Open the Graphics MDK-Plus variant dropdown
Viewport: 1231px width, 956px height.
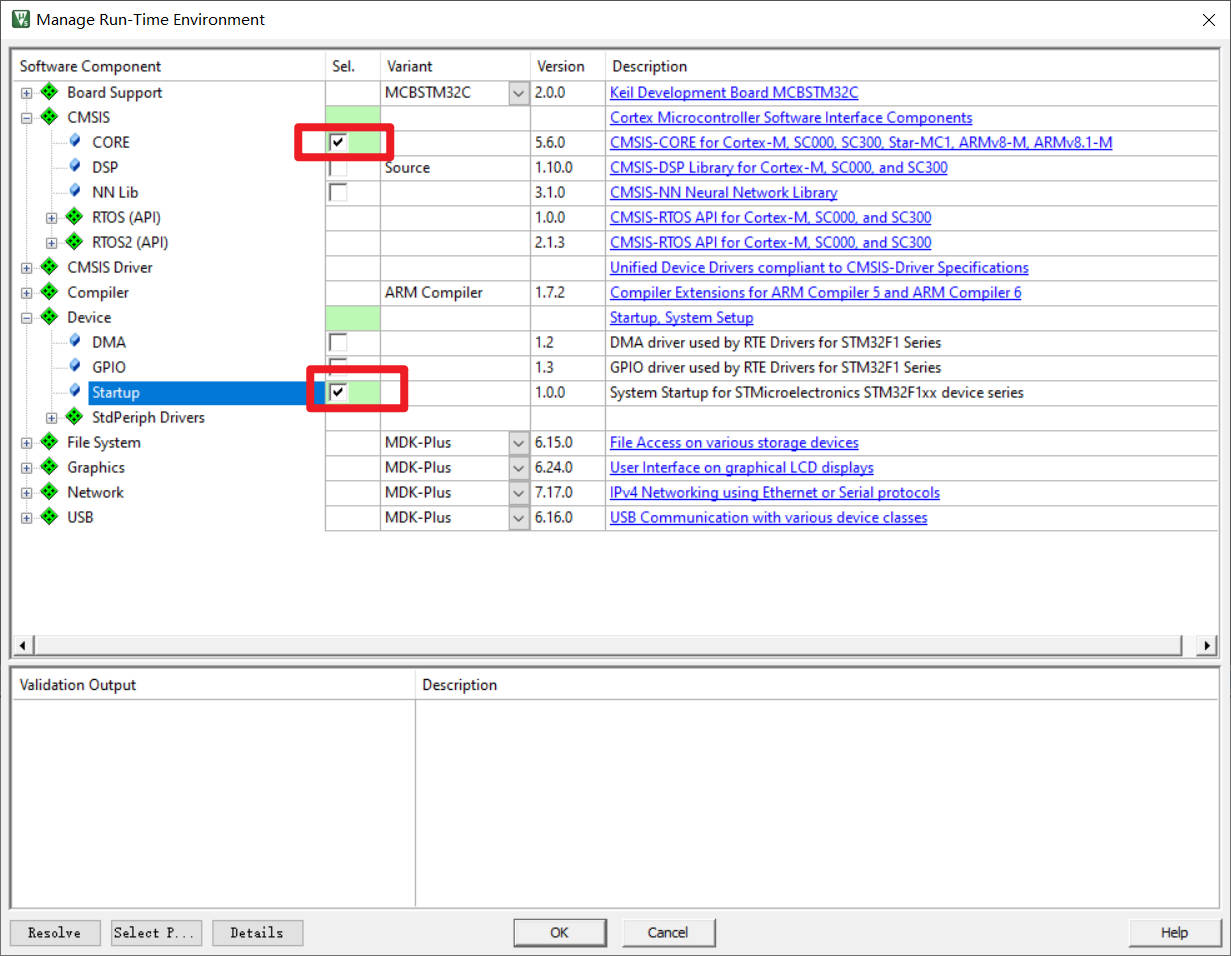519,468
